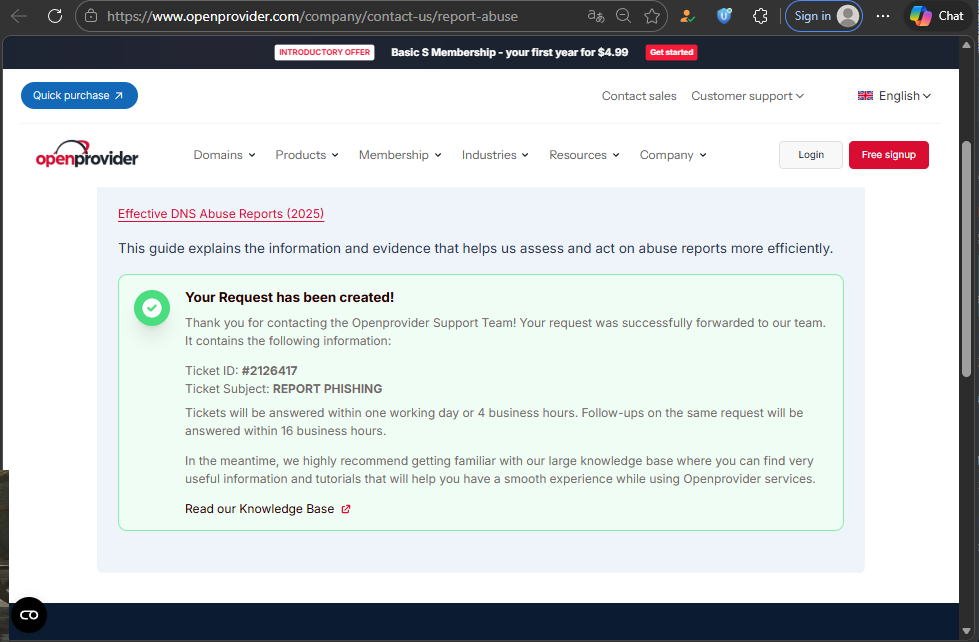This screenshot has height=642, width=979.
Task: Click the UK flag language icon
Action: (865, 96)
